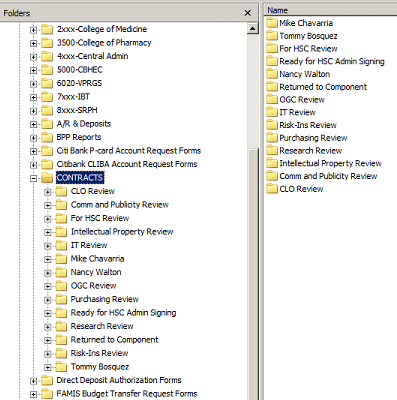Click Research Review folder icon in Name list
397x400 pixels.
pos(272,150)
